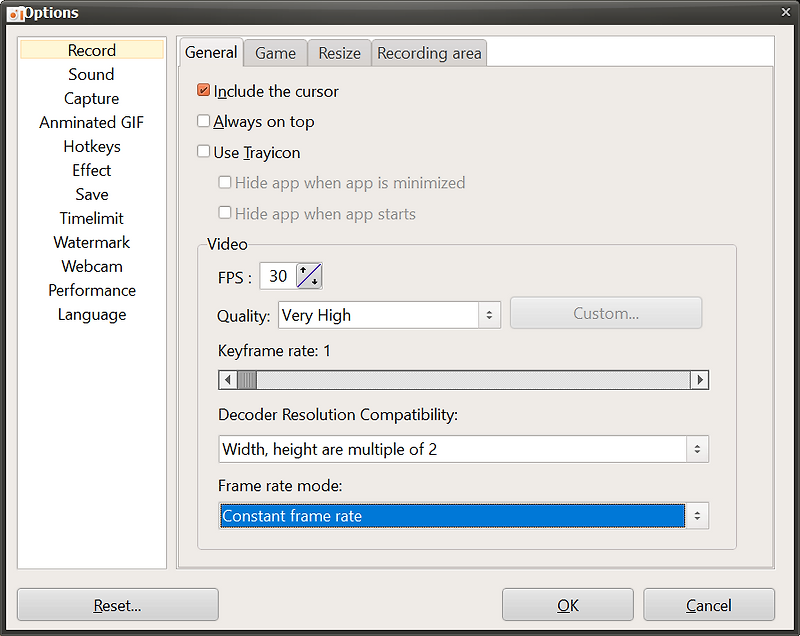800x636 pixels.
Task: Open the Anminated GIF options
Action: click(91, 122)
